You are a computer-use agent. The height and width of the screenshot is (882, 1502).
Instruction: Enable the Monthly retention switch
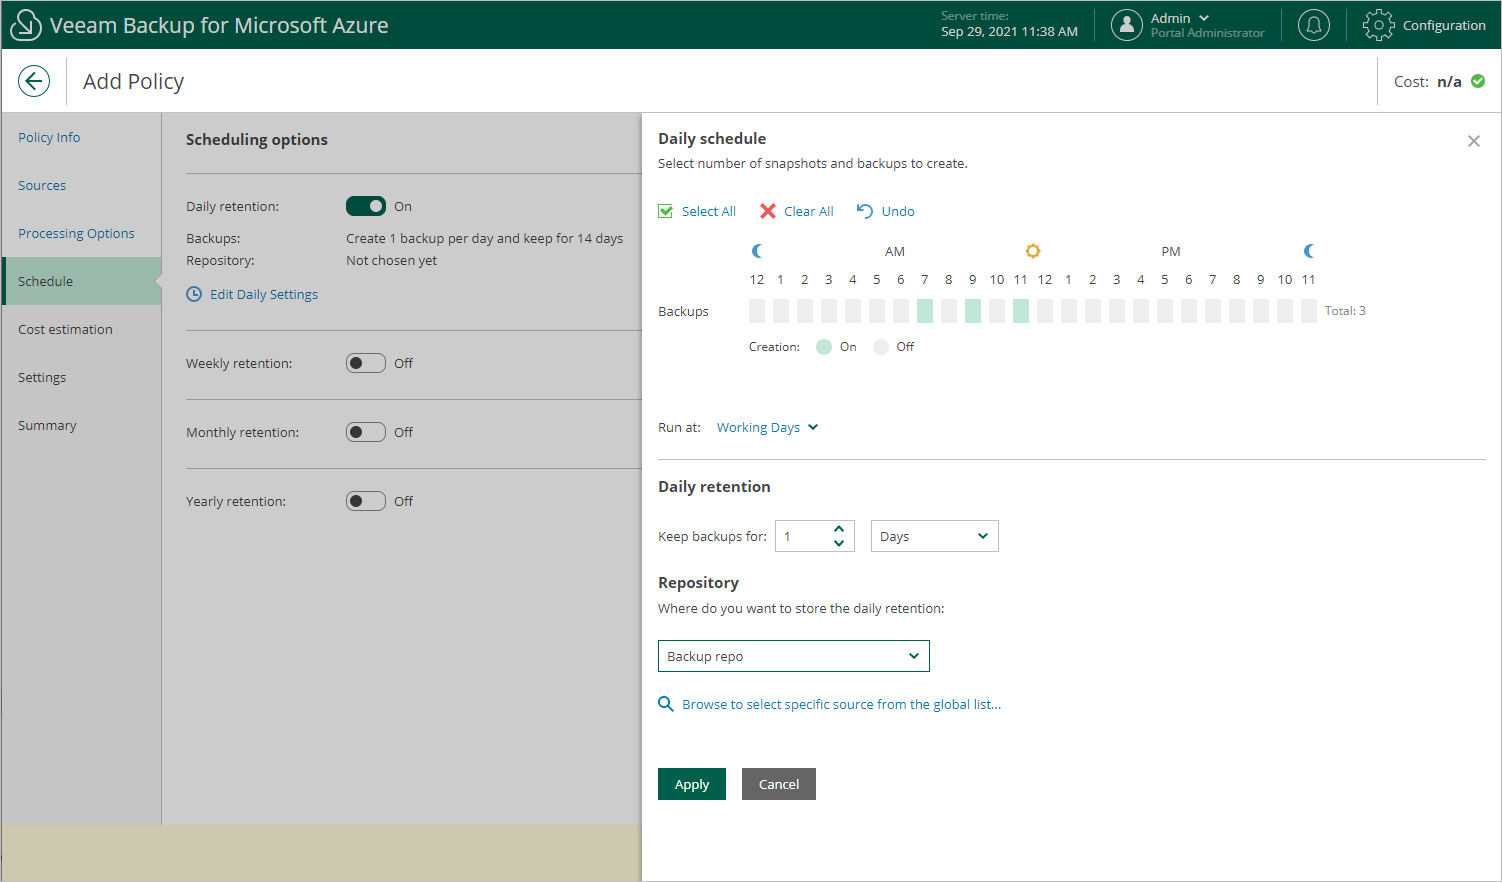point(366,432)
